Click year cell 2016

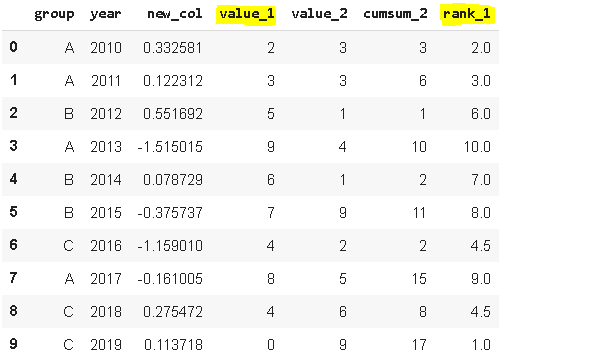pos(106,246)
